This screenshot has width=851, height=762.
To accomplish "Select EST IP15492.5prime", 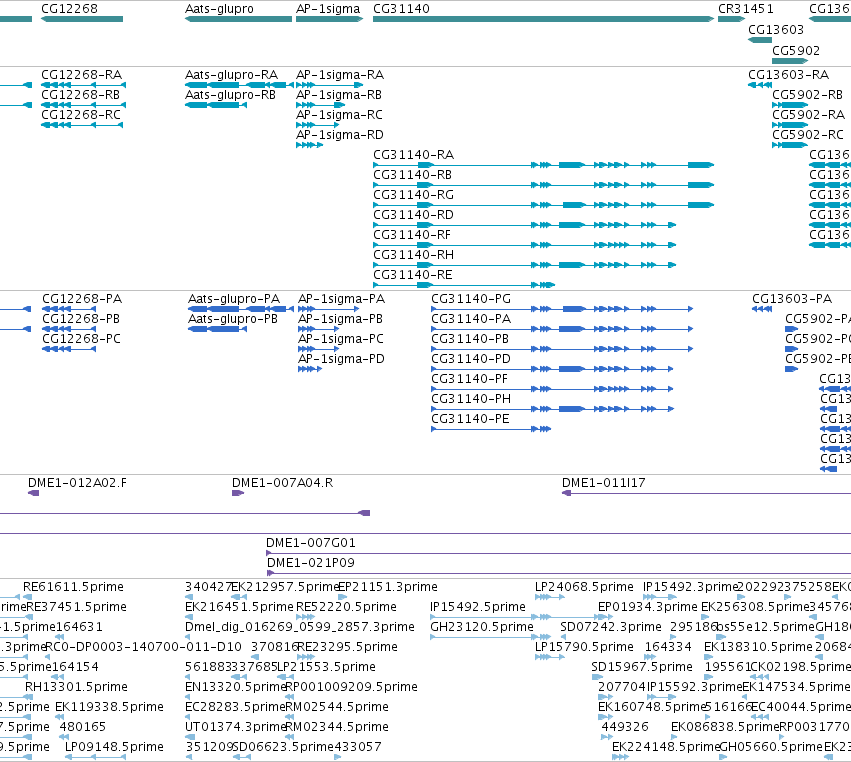I will click(x=478, y=607).
